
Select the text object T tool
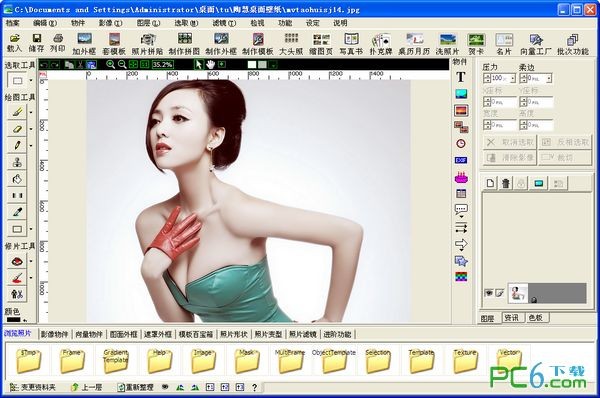tap(461, 77)
